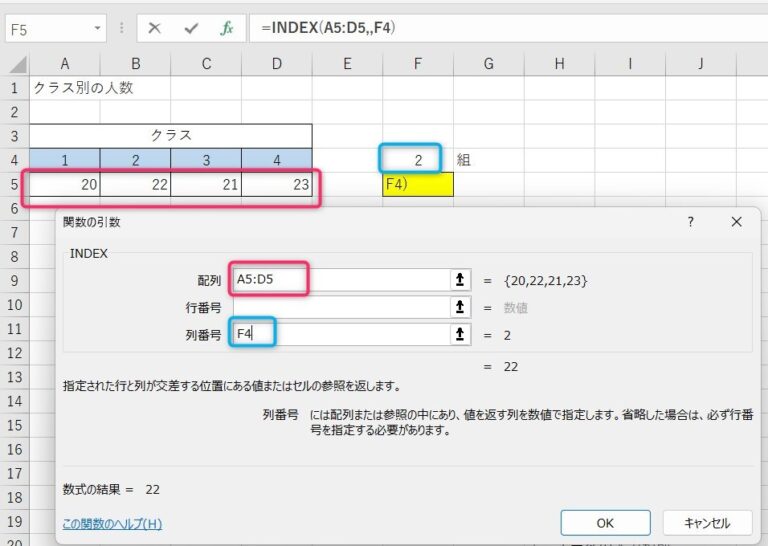The width and height of the screenshot is (768, 546).
Task: Click the 列番号 input field containing F4
Action: 341,334
